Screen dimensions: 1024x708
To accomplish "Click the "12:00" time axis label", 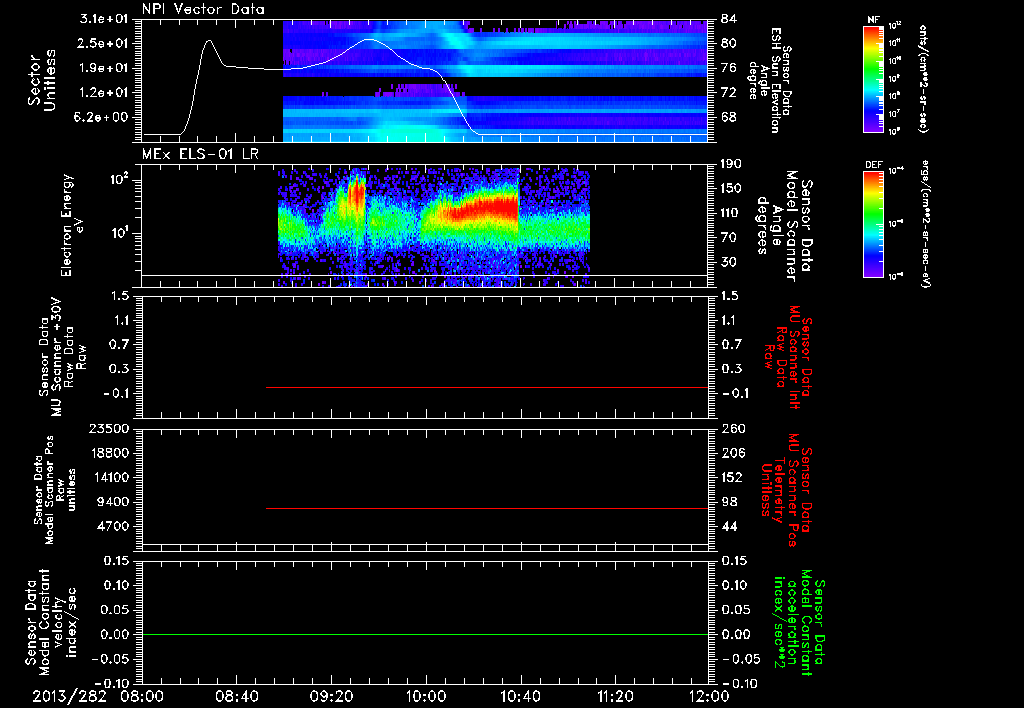I will (709, 696).
